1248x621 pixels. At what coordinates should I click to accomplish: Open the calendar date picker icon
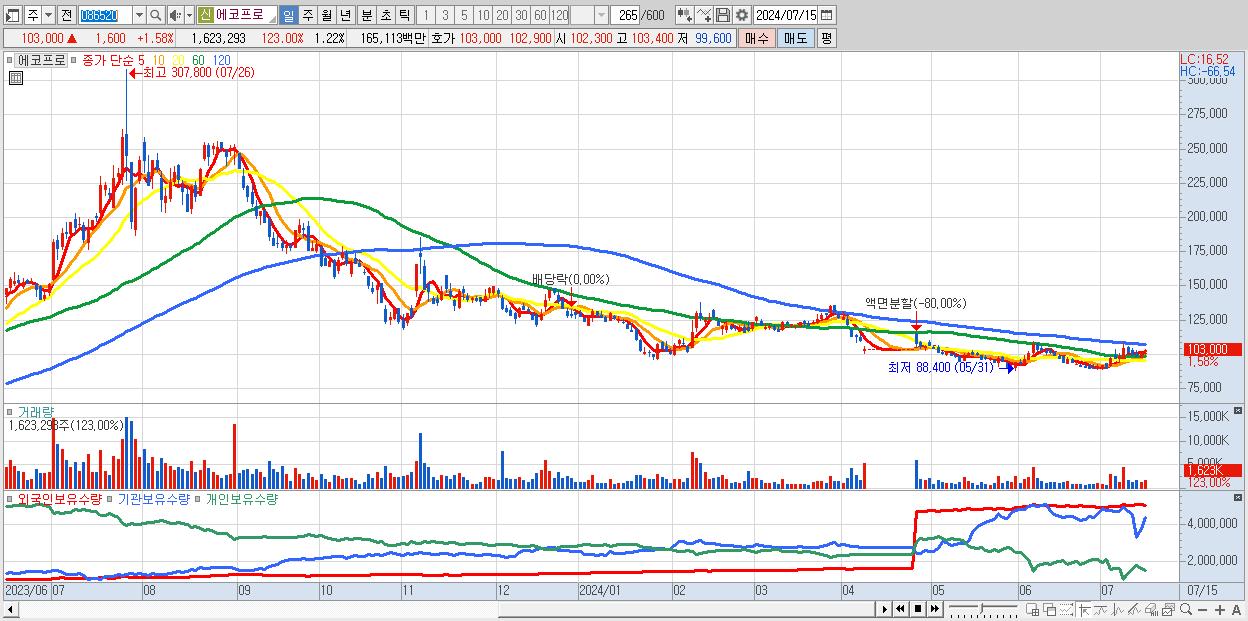(828, 15)
